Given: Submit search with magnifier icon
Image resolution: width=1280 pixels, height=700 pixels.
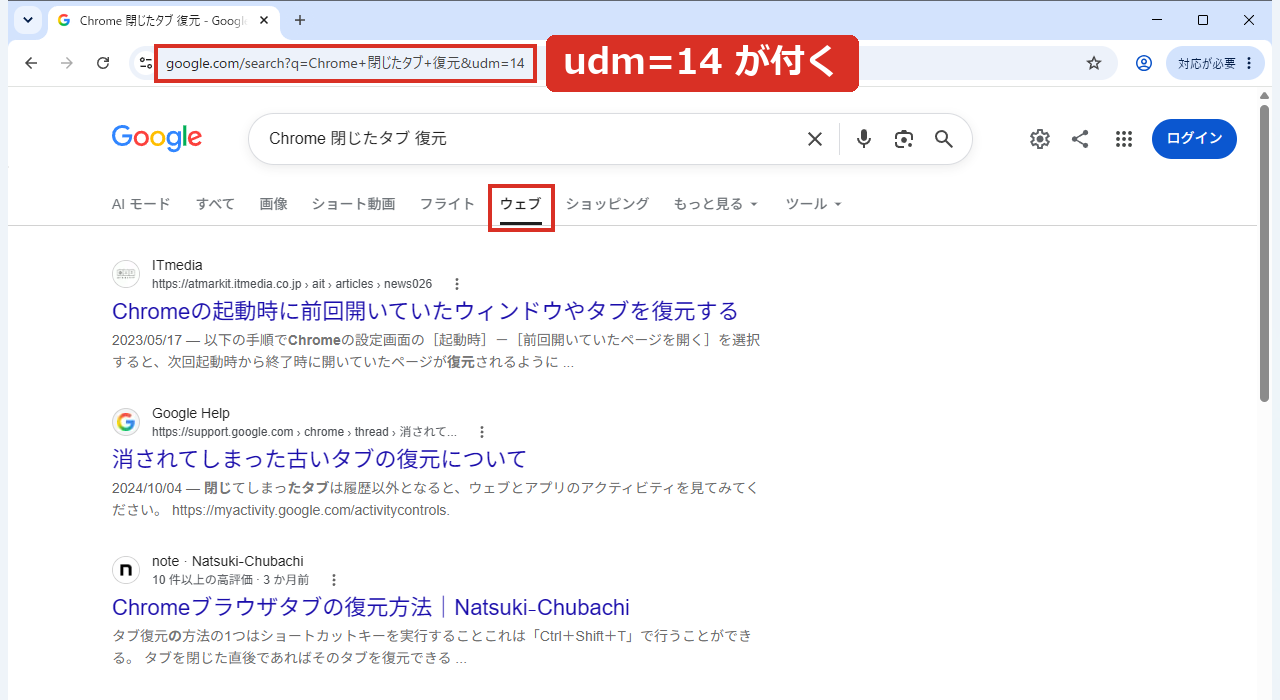Looking at the screenshot, I should [x=944, y=139].
